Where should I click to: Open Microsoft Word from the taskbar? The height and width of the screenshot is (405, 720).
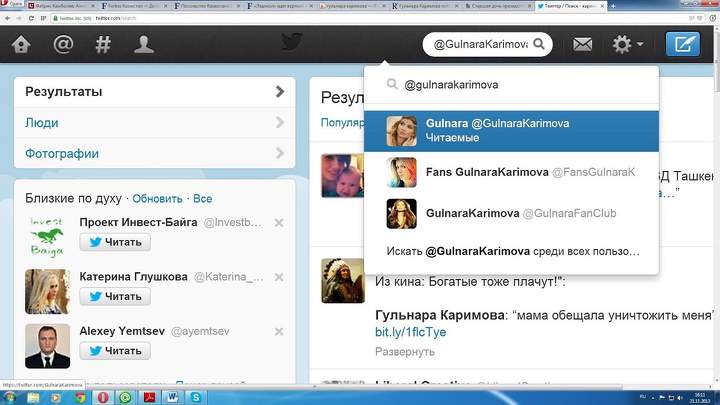173,397
